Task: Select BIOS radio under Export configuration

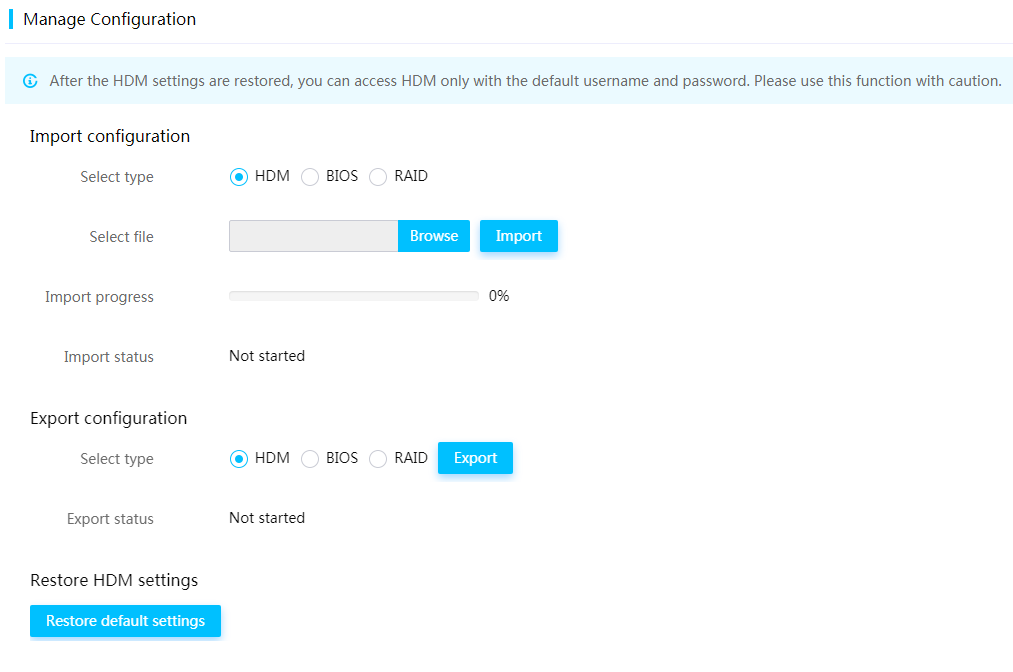Action: pos(310,459)
